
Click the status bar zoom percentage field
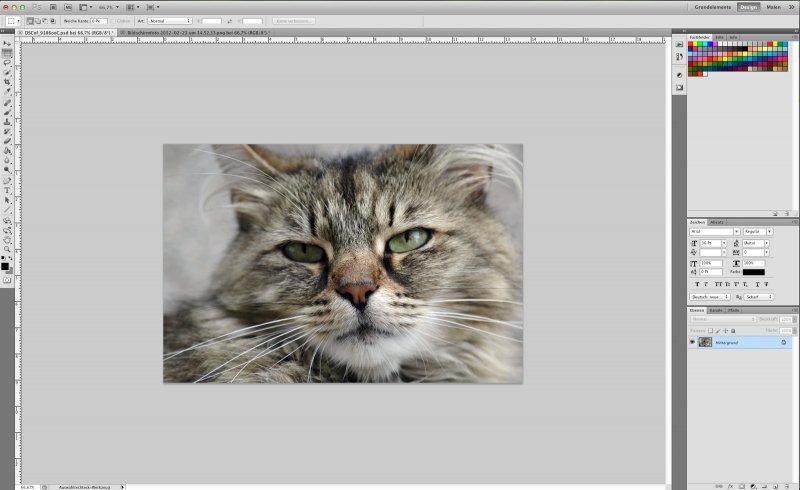(28, 487)
